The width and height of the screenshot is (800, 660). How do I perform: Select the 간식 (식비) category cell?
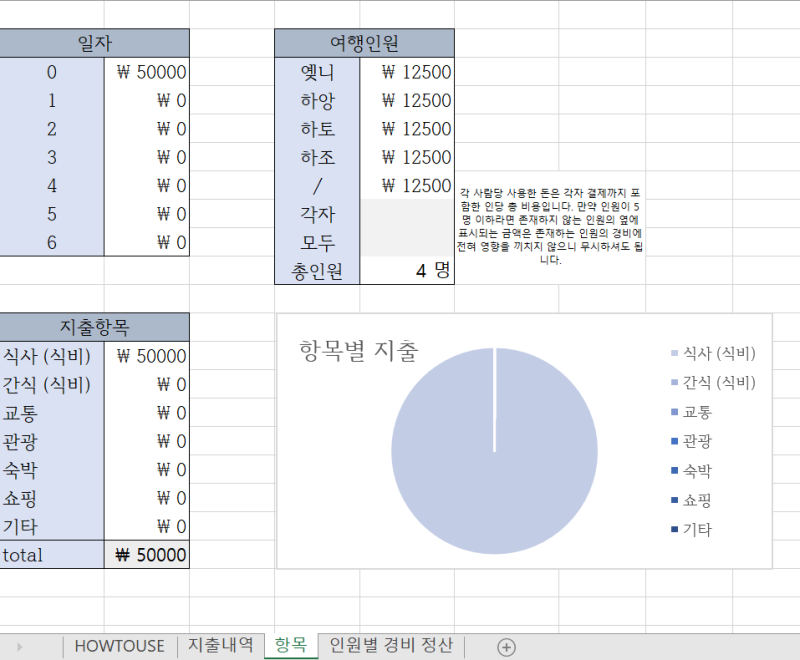tap(52, 385)
